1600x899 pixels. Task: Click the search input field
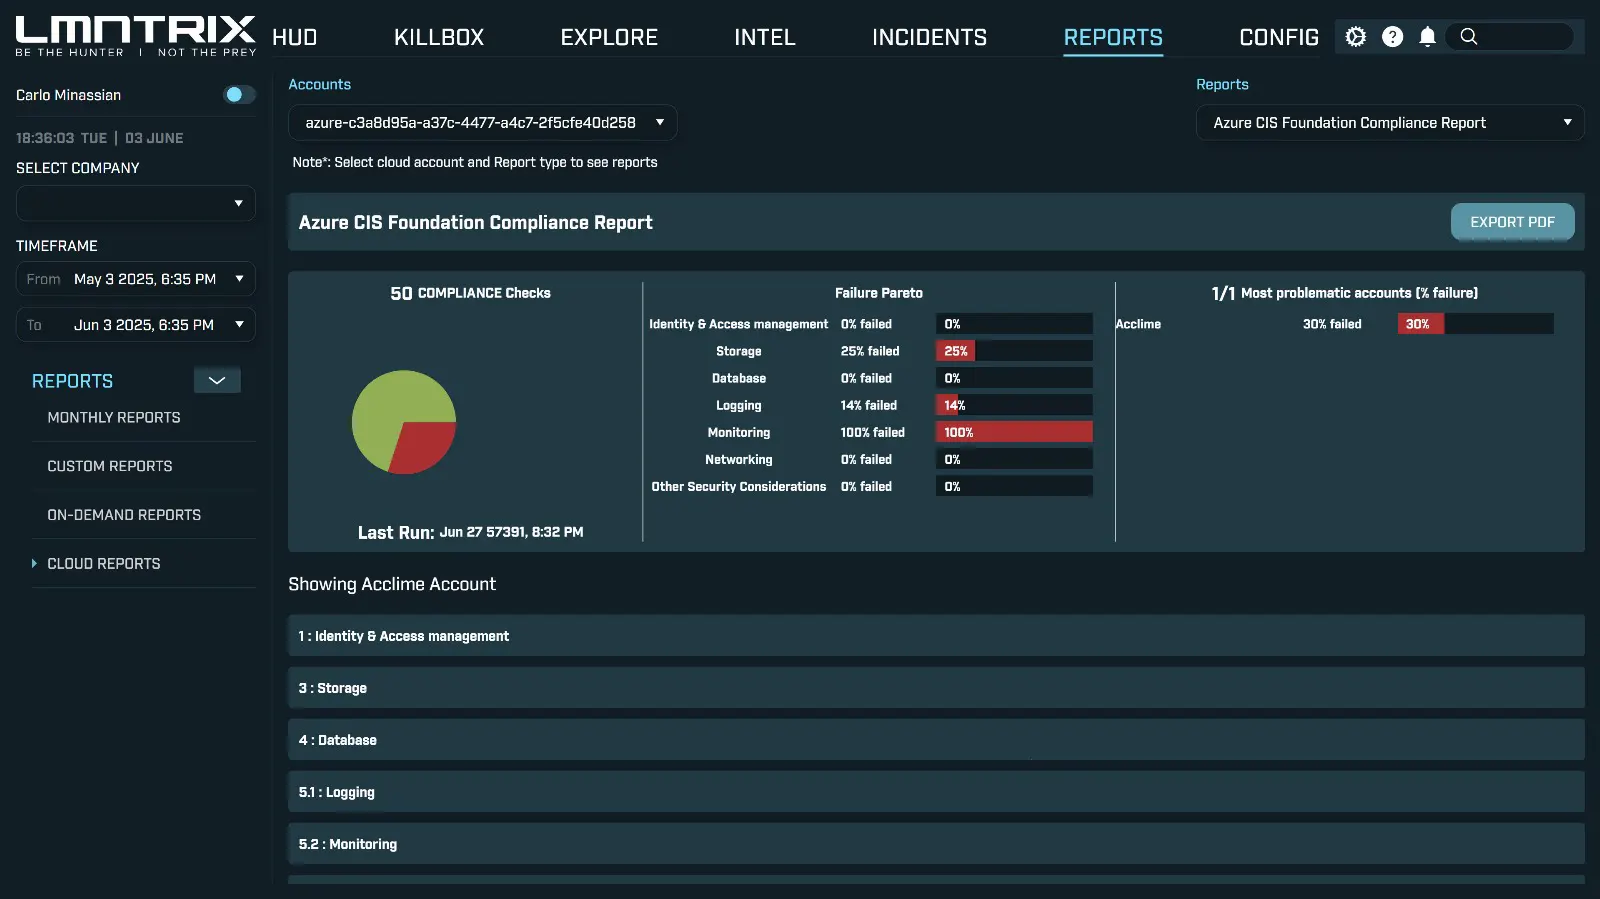tap(1525, 37)
